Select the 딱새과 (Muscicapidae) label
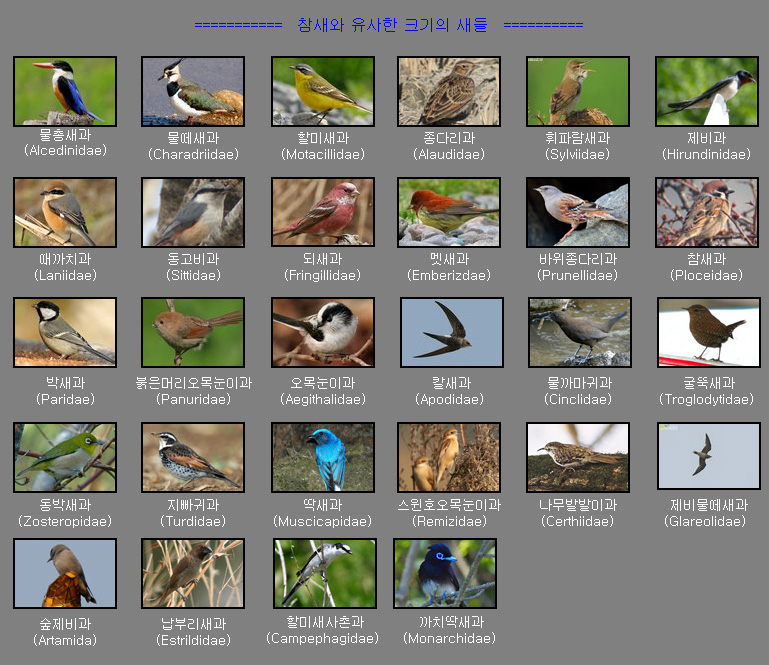Screen dimensions: 769x665 322,512
